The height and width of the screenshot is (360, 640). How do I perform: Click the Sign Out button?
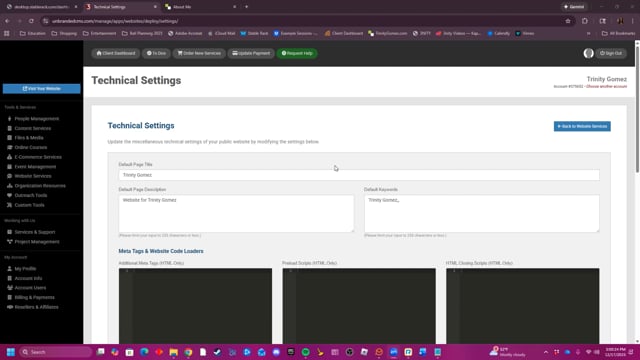(x=611, y=53)
